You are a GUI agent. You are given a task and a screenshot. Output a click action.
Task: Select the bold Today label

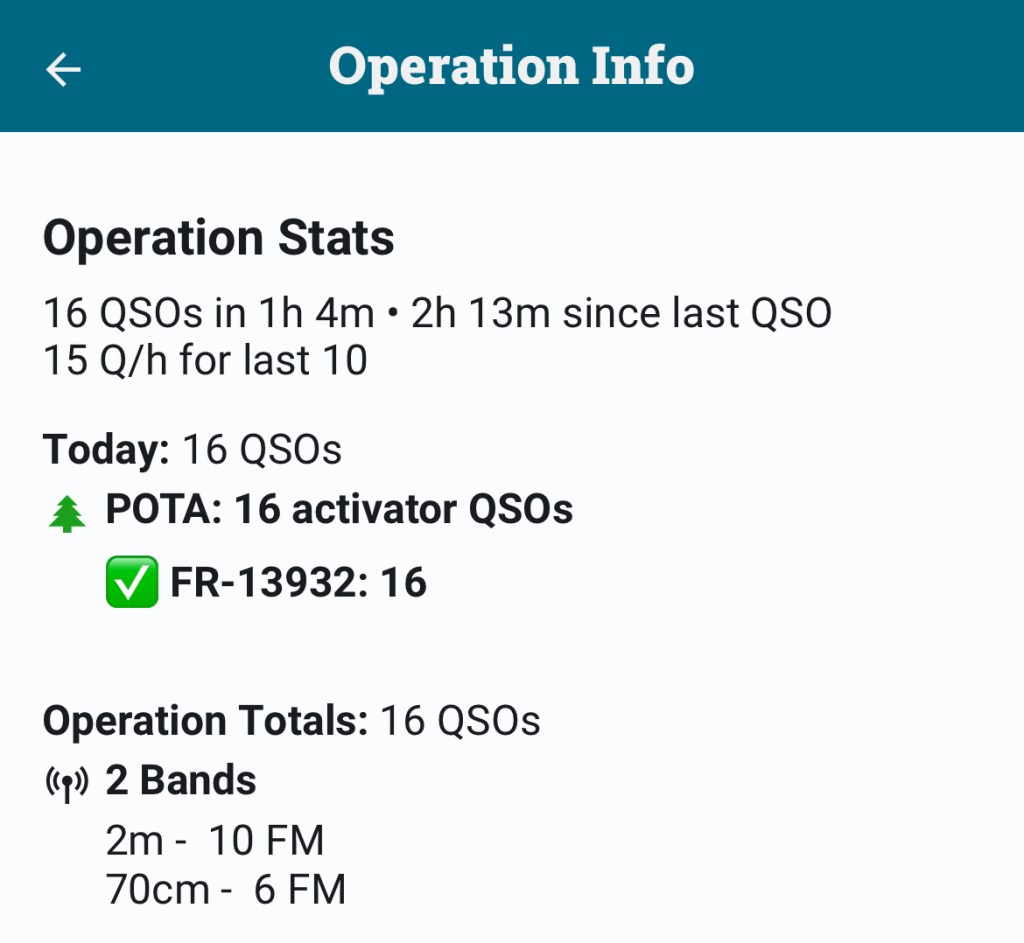[x=106, y=450]
